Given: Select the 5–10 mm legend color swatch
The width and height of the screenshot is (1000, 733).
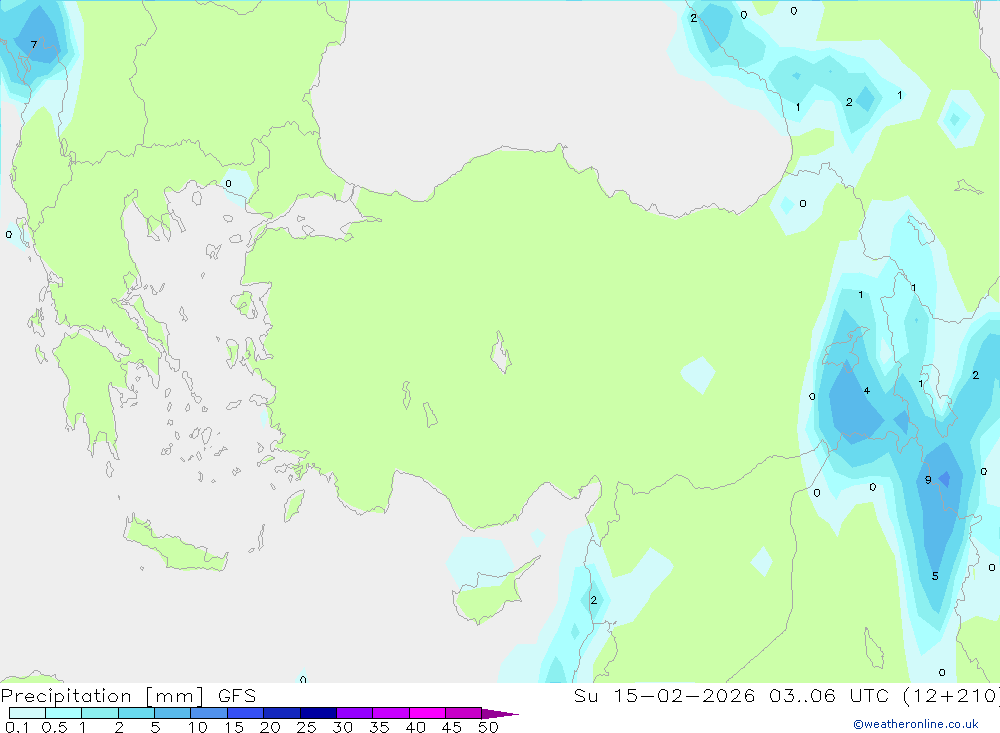Looking at the screenshot, I should point(173,713).
